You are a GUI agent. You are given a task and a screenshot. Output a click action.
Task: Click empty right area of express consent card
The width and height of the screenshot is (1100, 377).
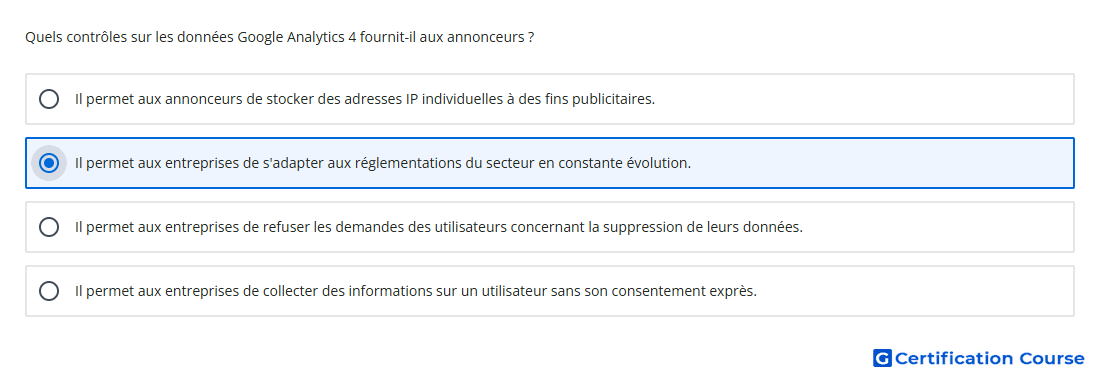(x=915, y=291)
